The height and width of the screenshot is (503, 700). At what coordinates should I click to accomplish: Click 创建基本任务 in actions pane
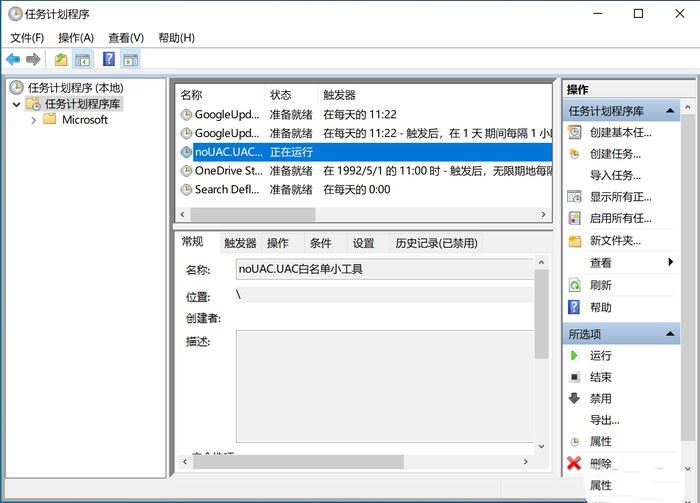pyautogui.click(x=619, y=132)
